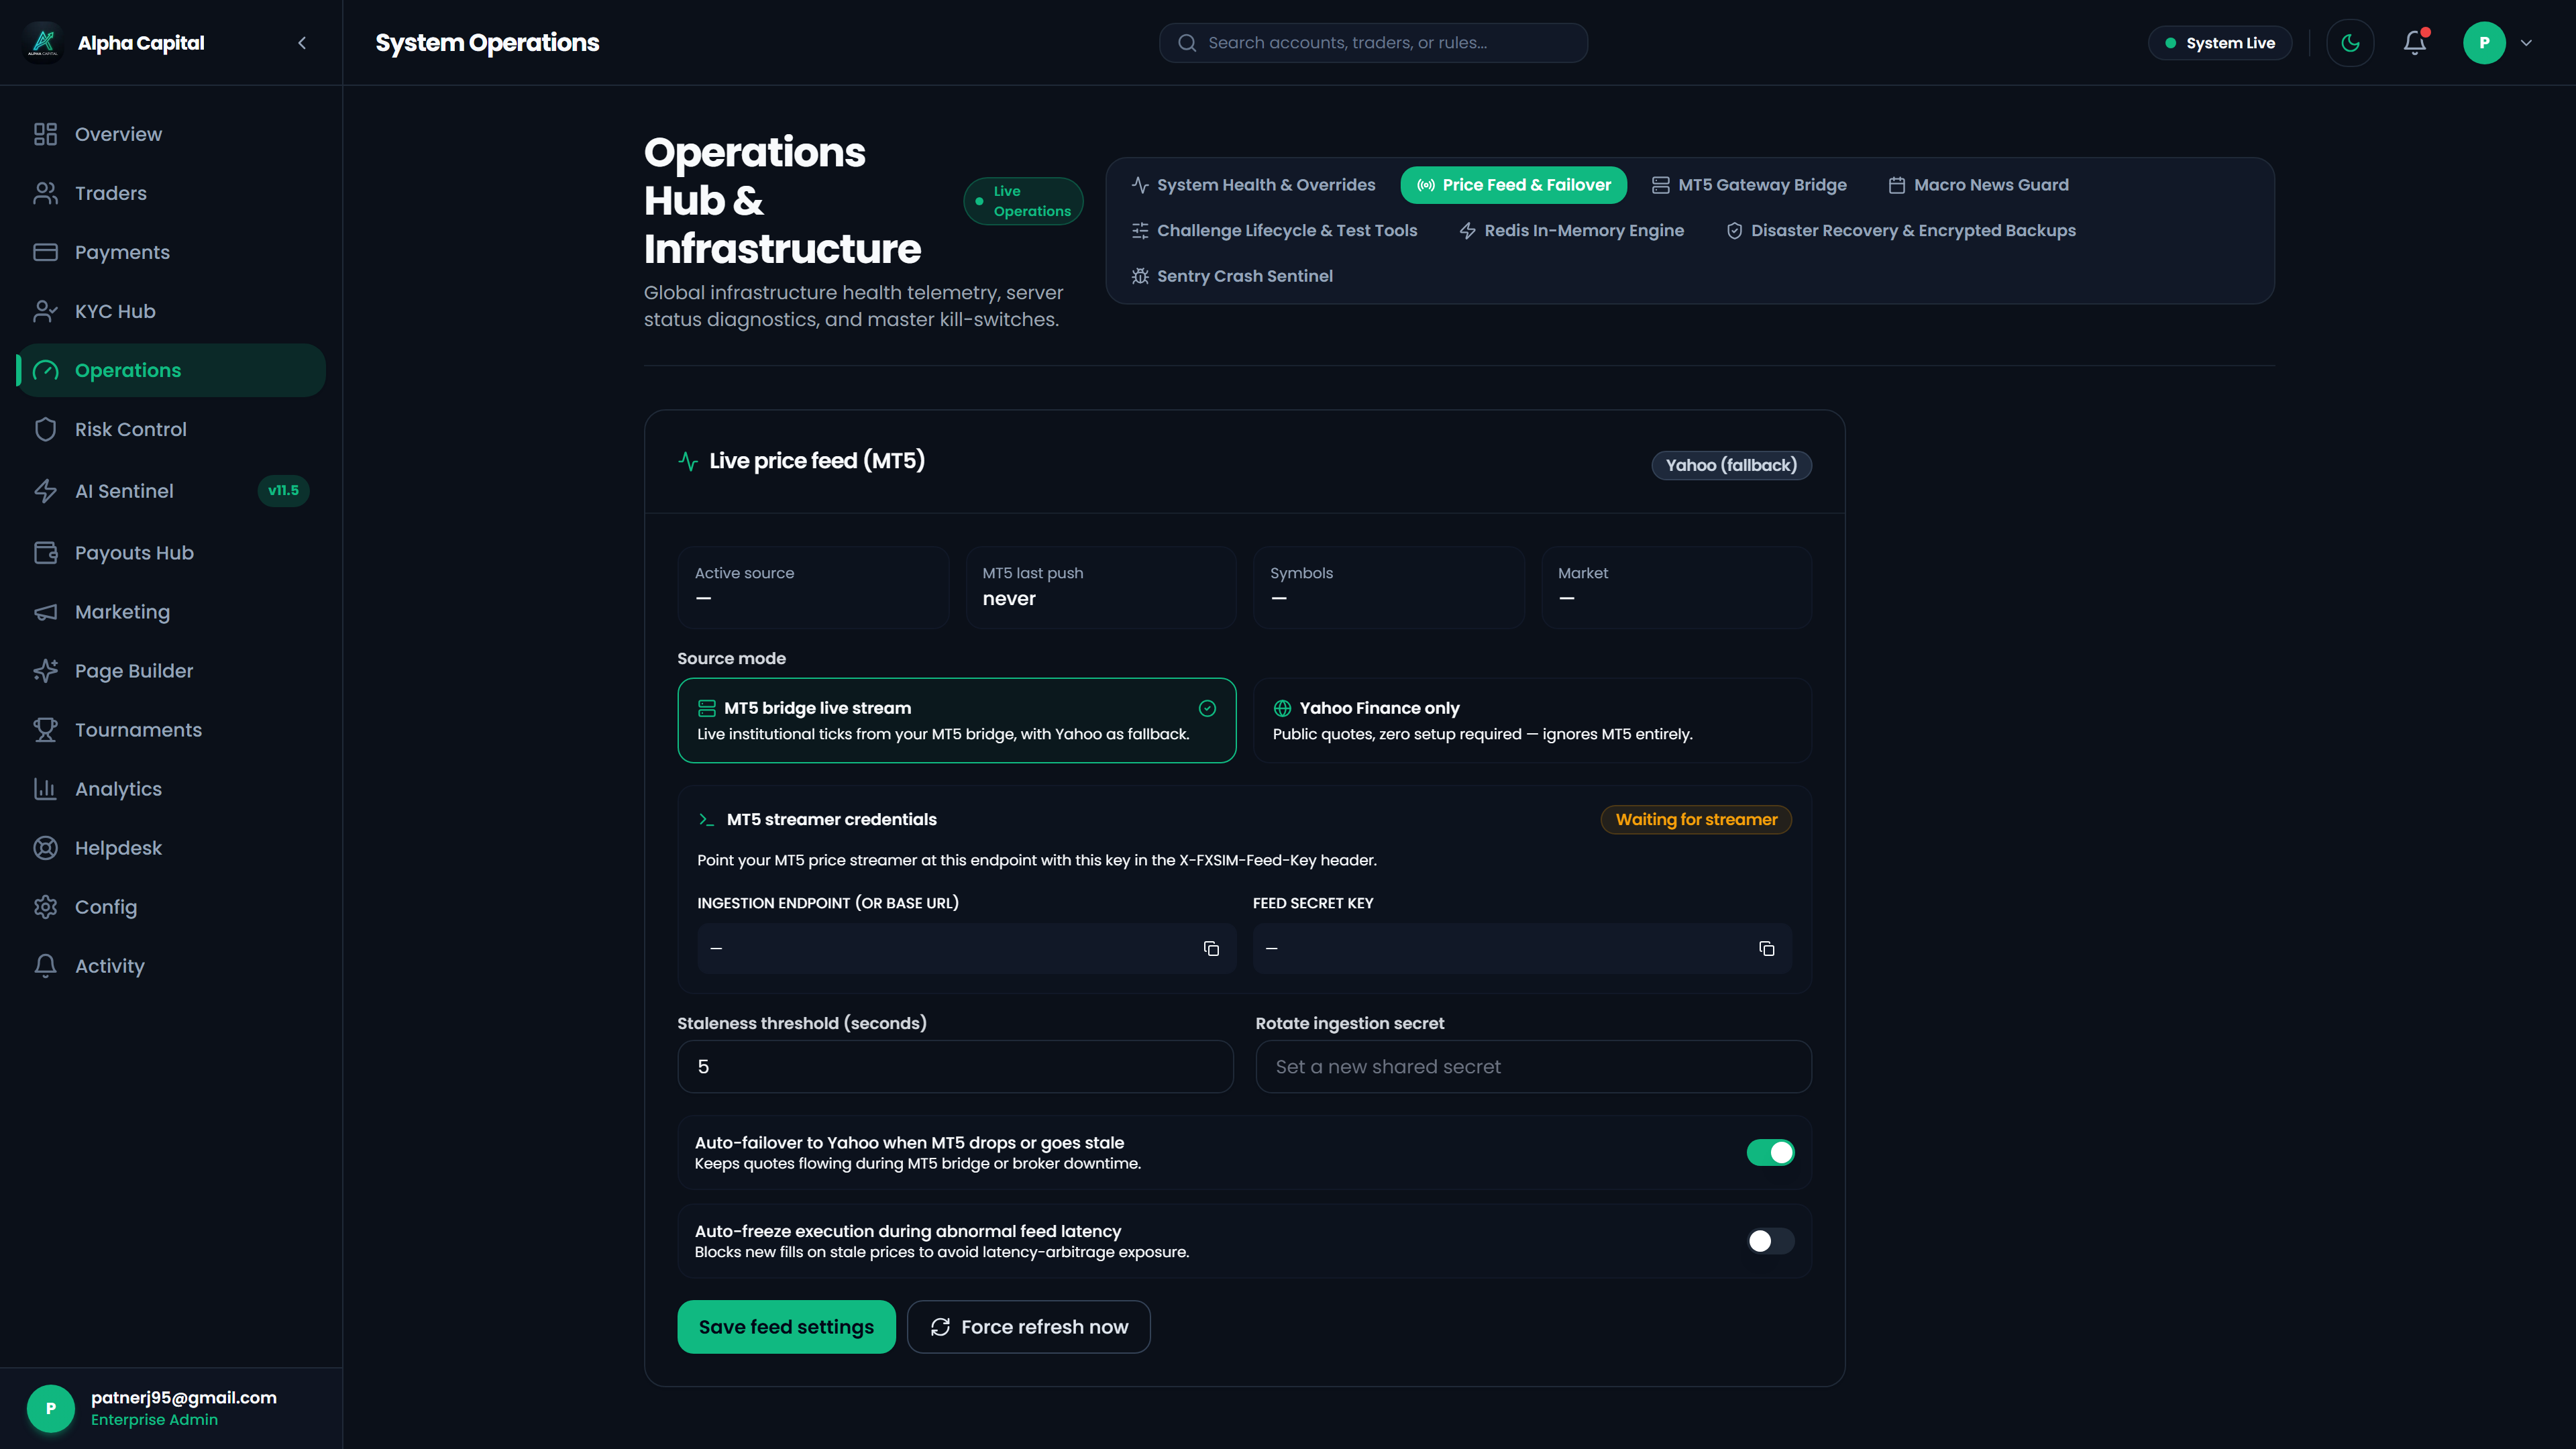
Task: Click the Active source stat card
Action: click(813, 587)
